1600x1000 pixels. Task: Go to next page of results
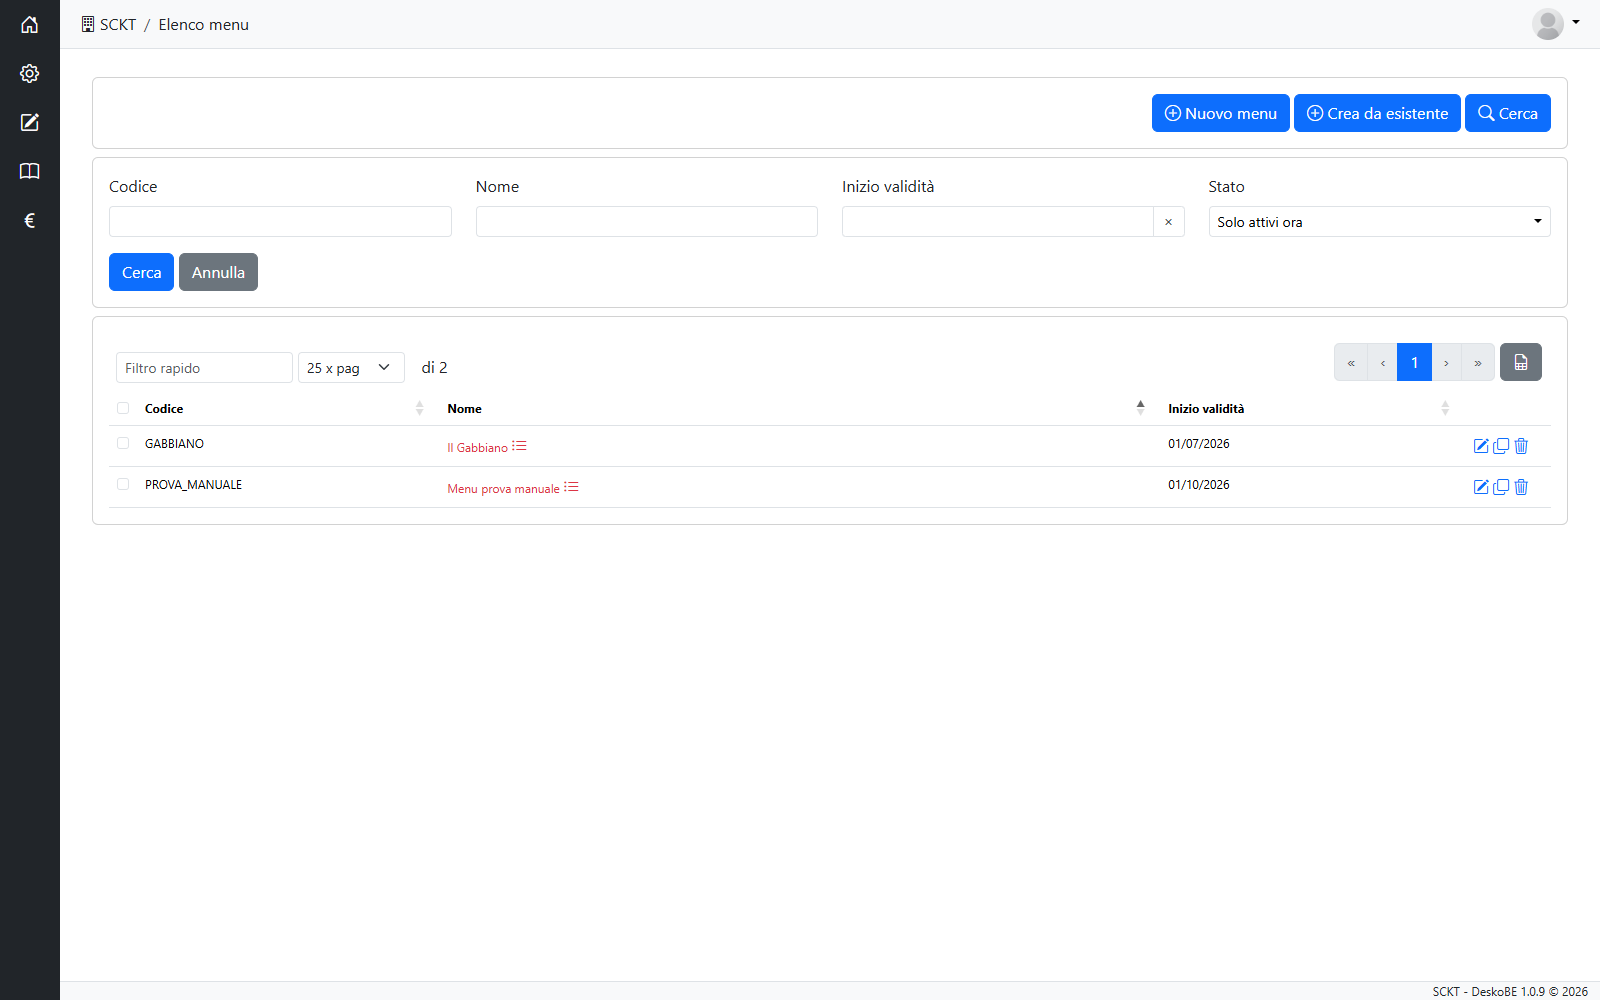(x=1446, y=362)
